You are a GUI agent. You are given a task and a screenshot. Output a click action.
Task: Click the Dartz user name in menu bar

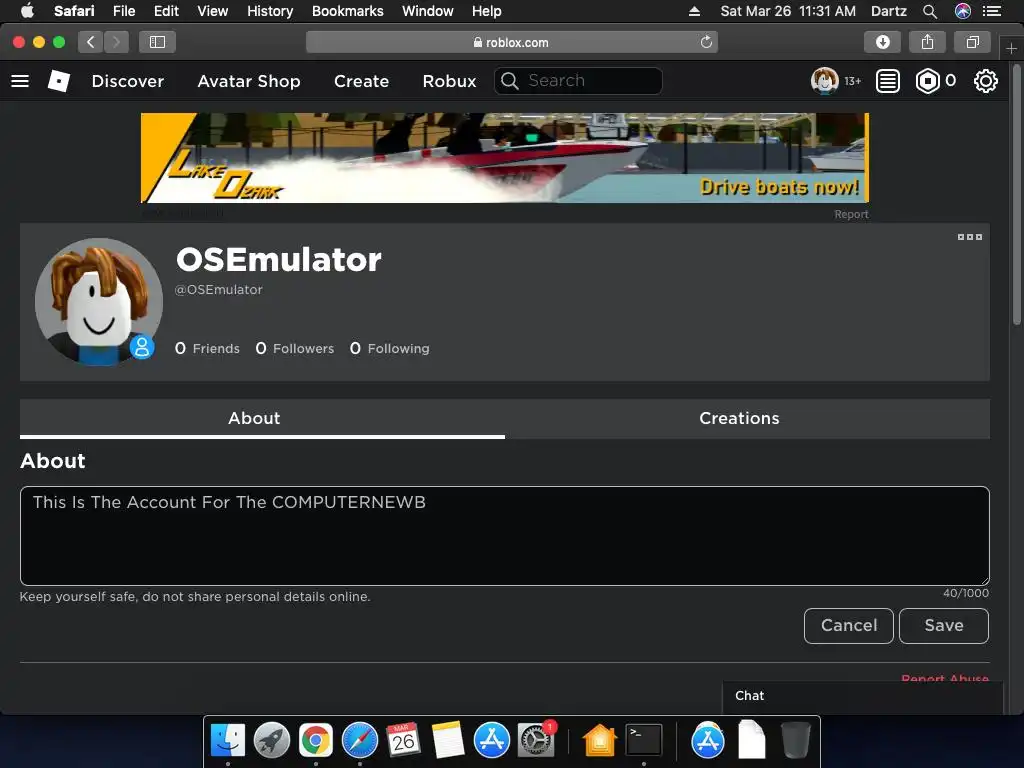[888, 11]
